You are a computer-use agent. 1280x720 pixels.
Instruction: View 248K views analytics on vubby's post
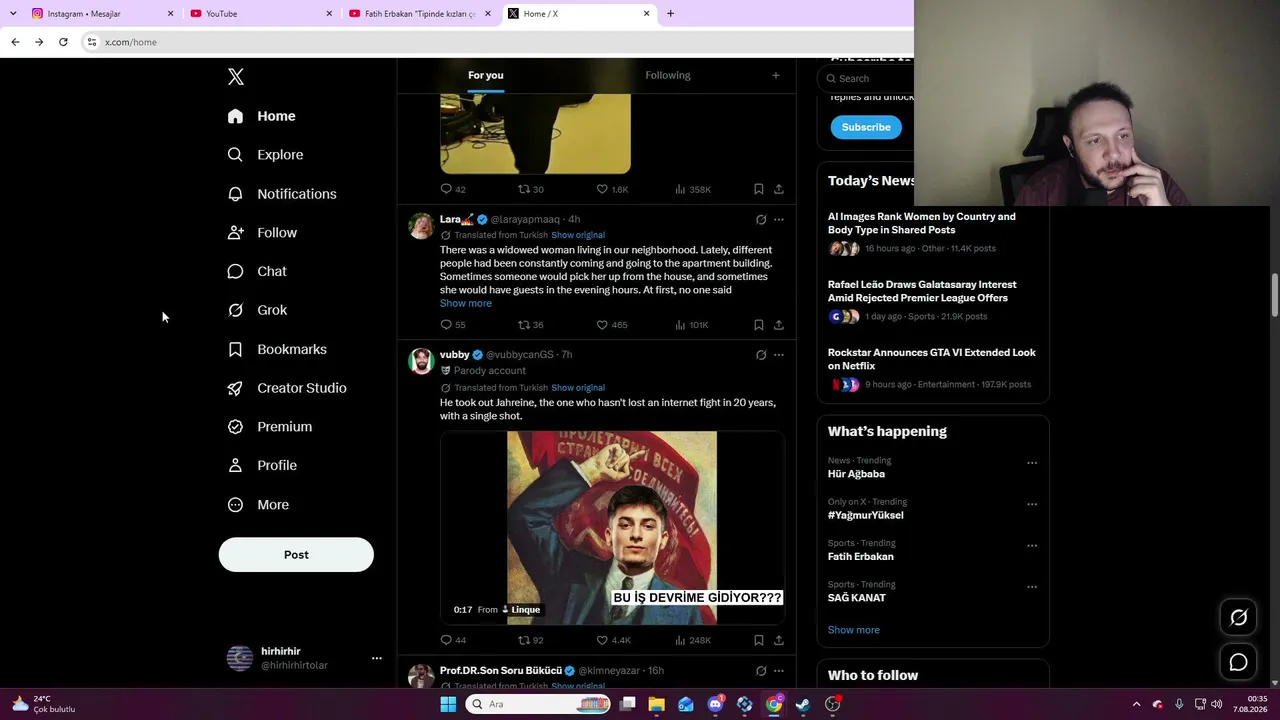(680, 640)
